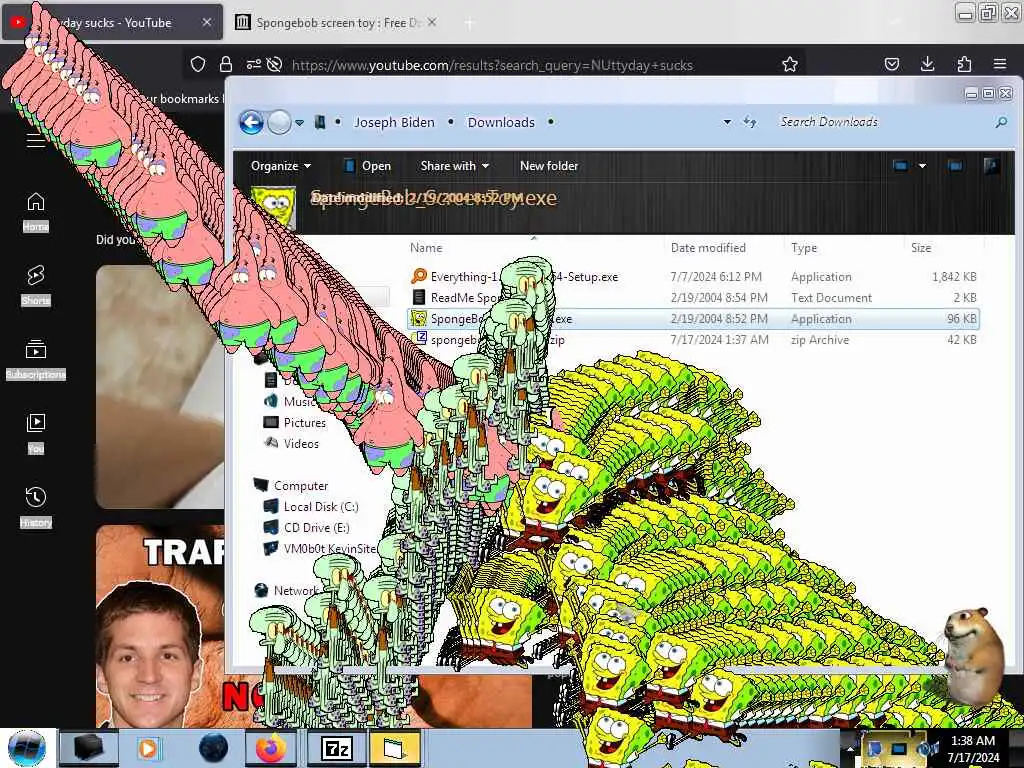Open the Firefox extensions puzzle icon

[964, 63]
